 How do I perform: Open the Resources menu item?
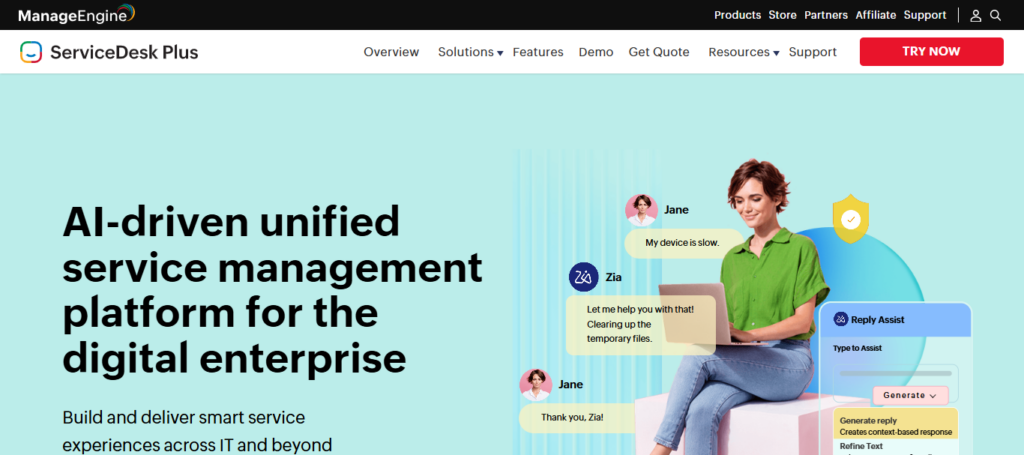(739, 52)
